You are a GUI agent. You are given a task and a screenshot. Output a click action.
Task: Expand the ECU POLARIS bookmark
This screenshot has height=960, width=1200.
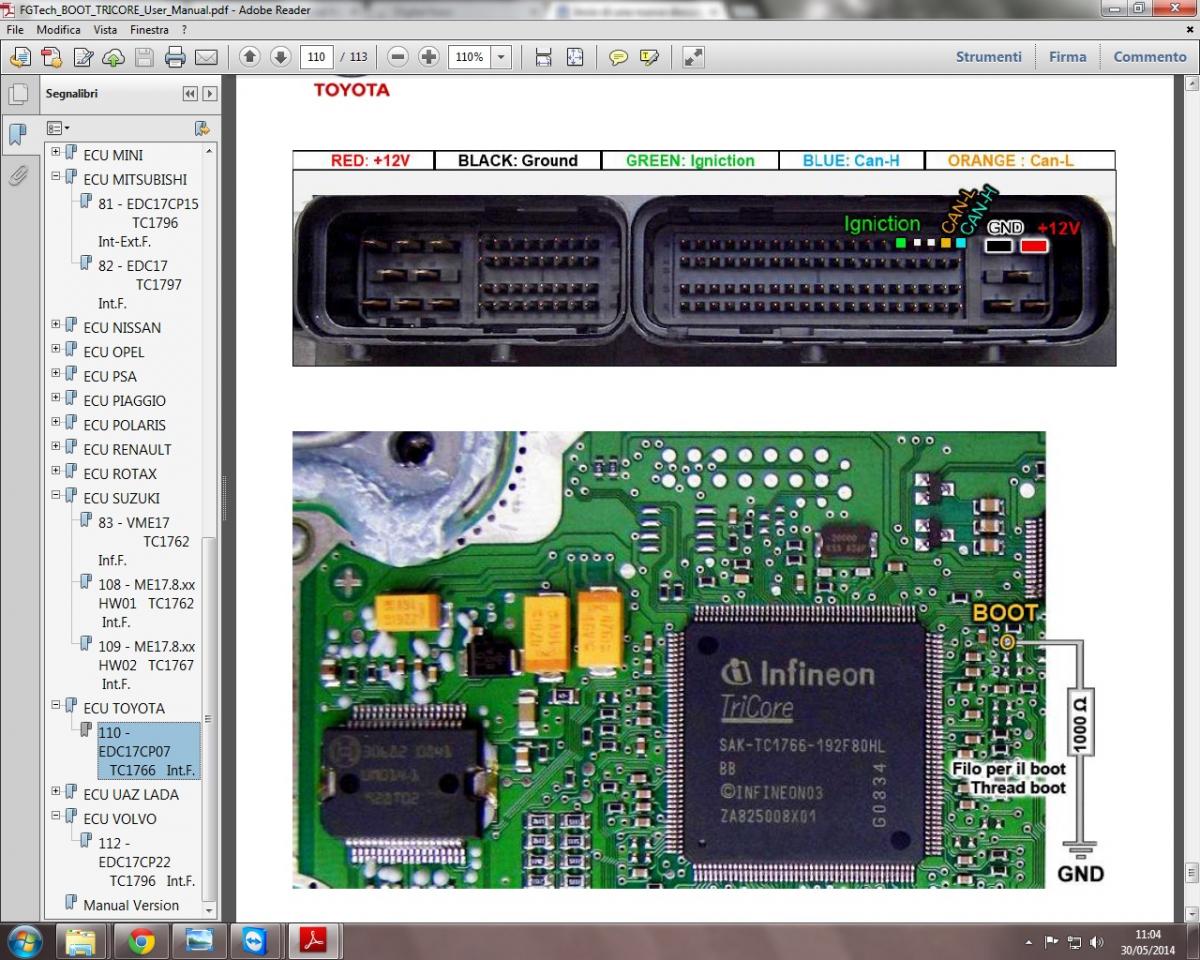click(x=56, y=424)
